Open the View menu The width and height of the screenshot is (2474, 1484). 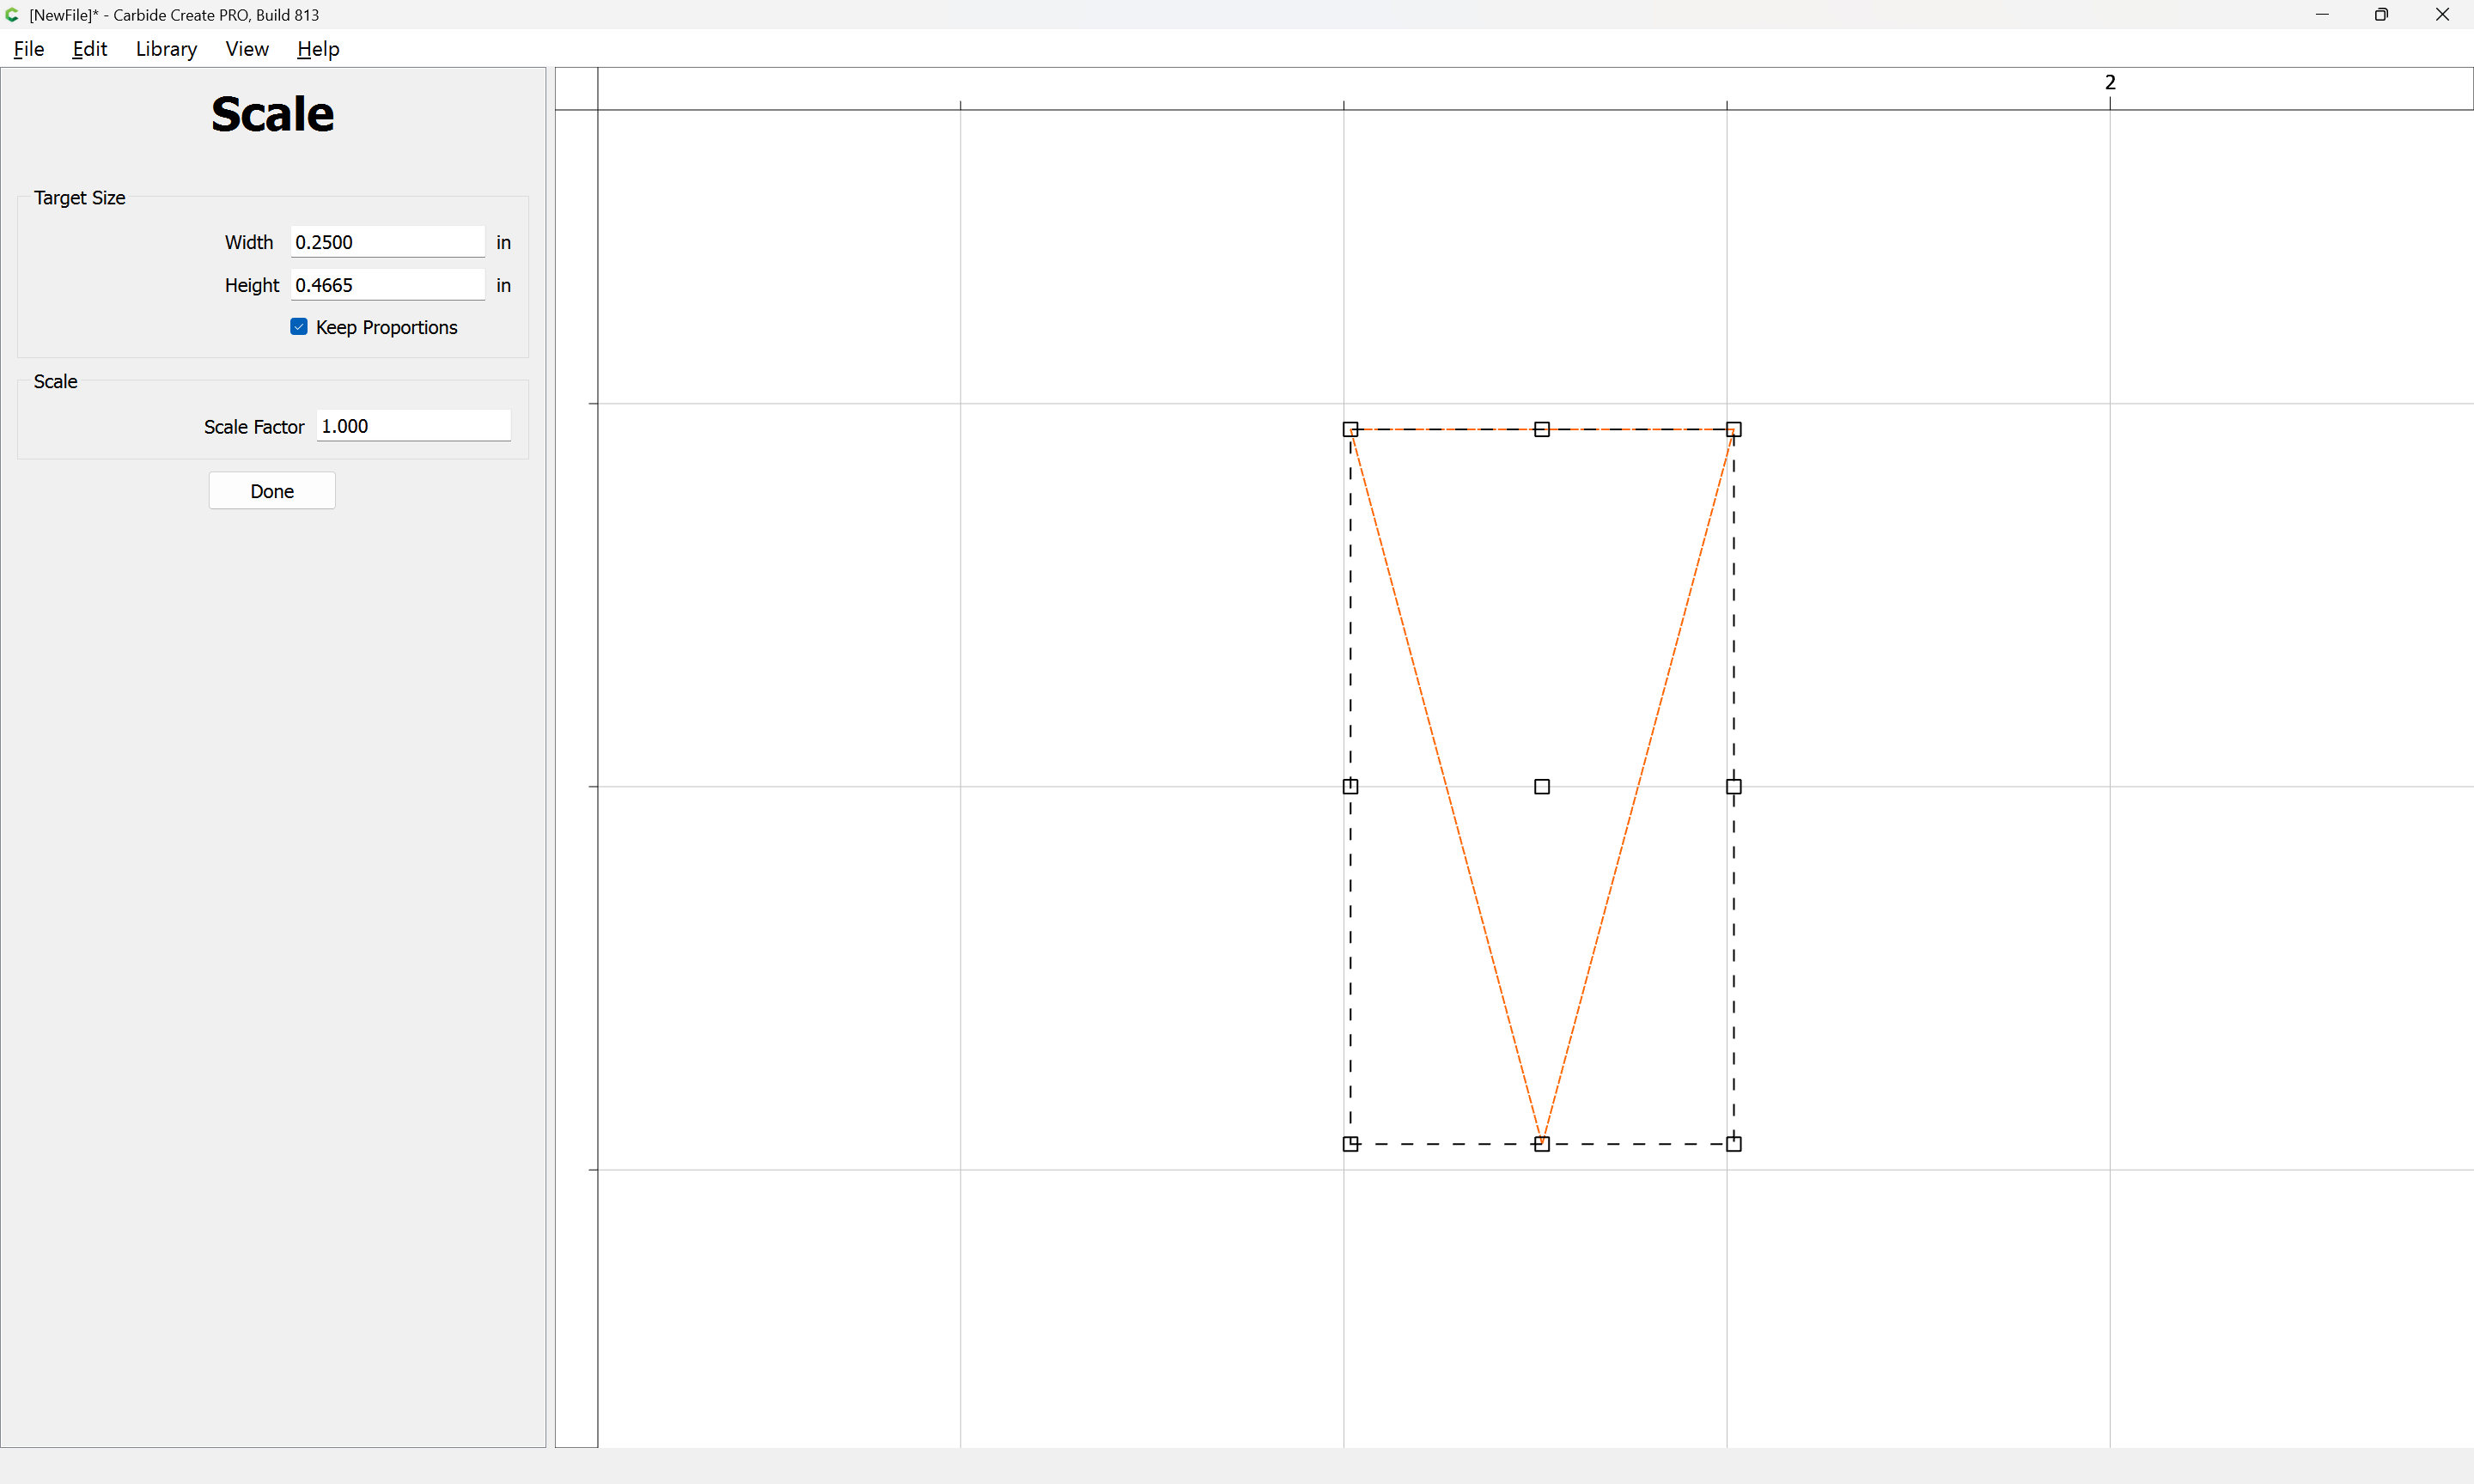coord(247,49)
